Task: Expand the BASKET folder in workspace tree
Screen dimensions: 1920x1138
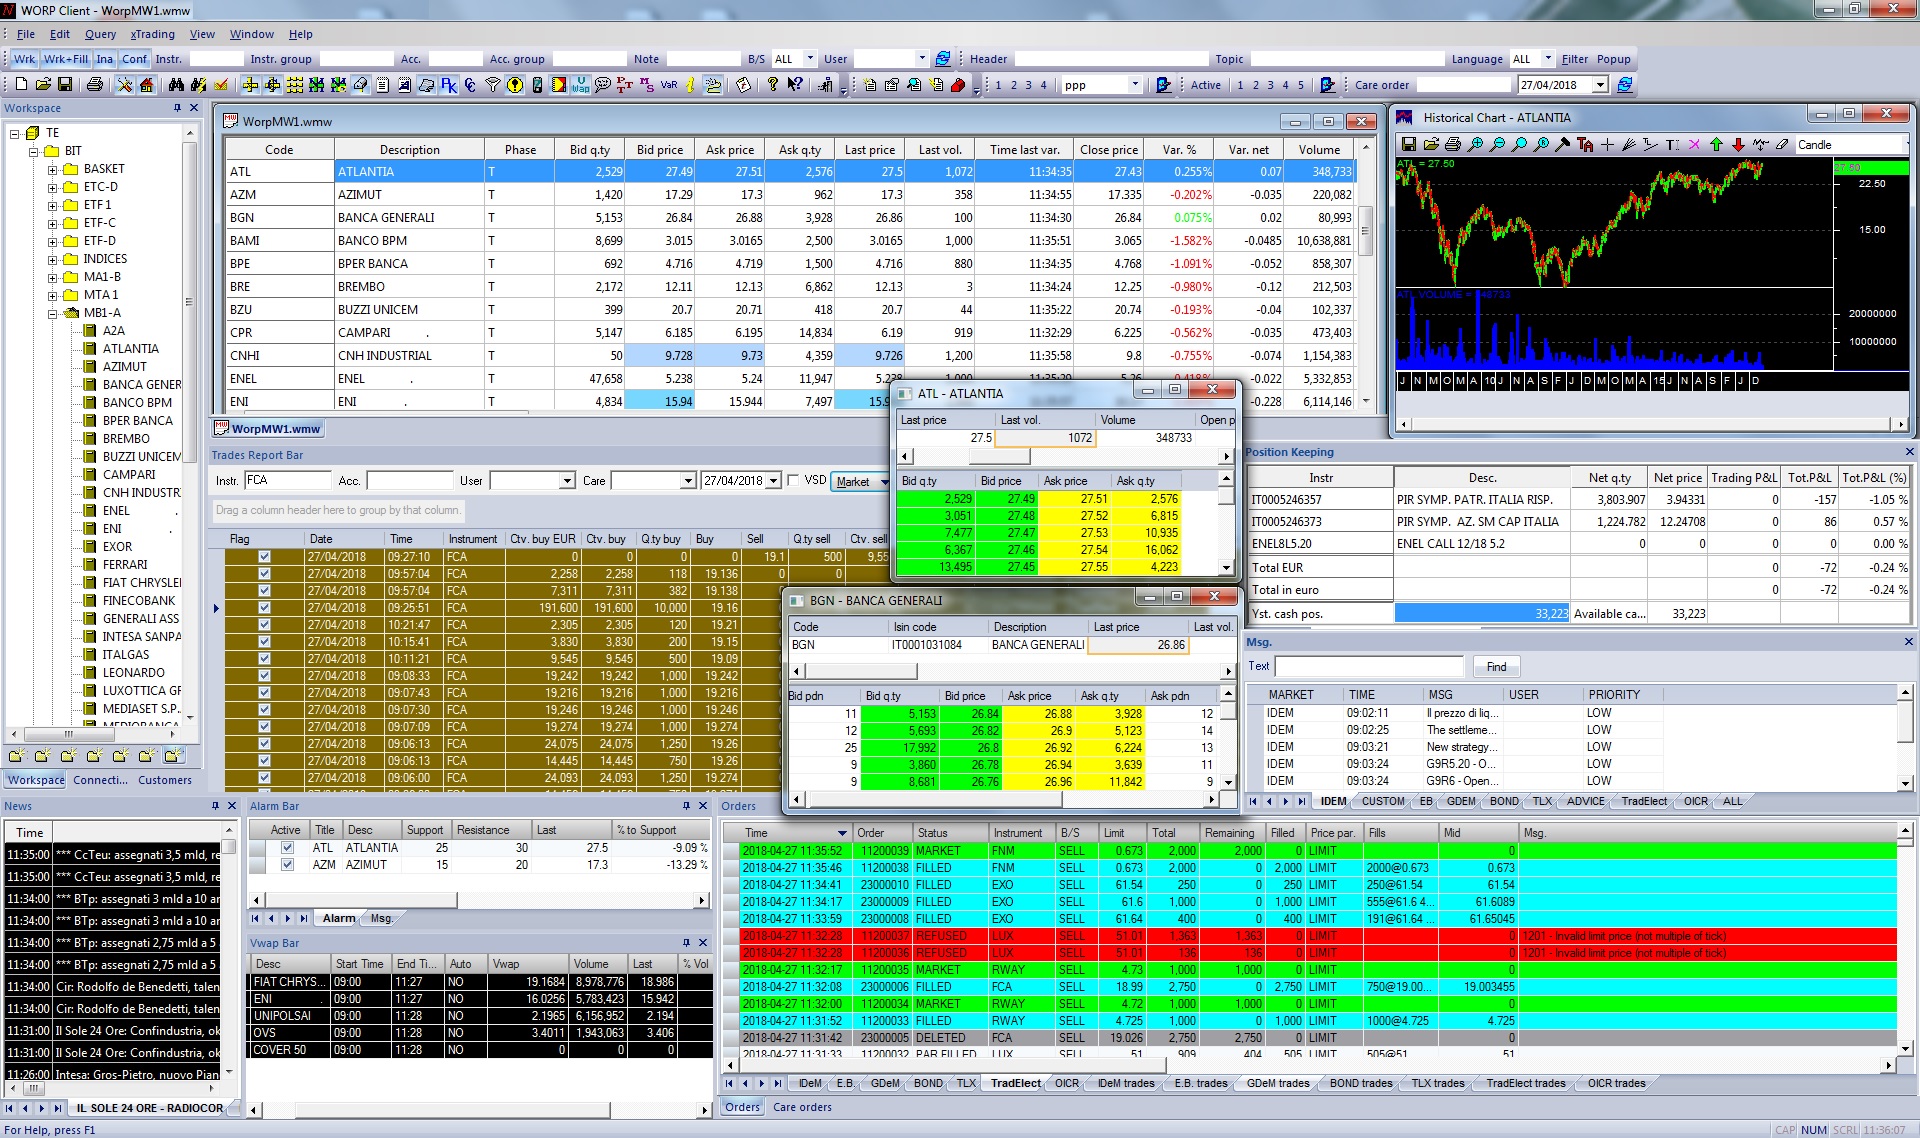Action: (52, 169)
